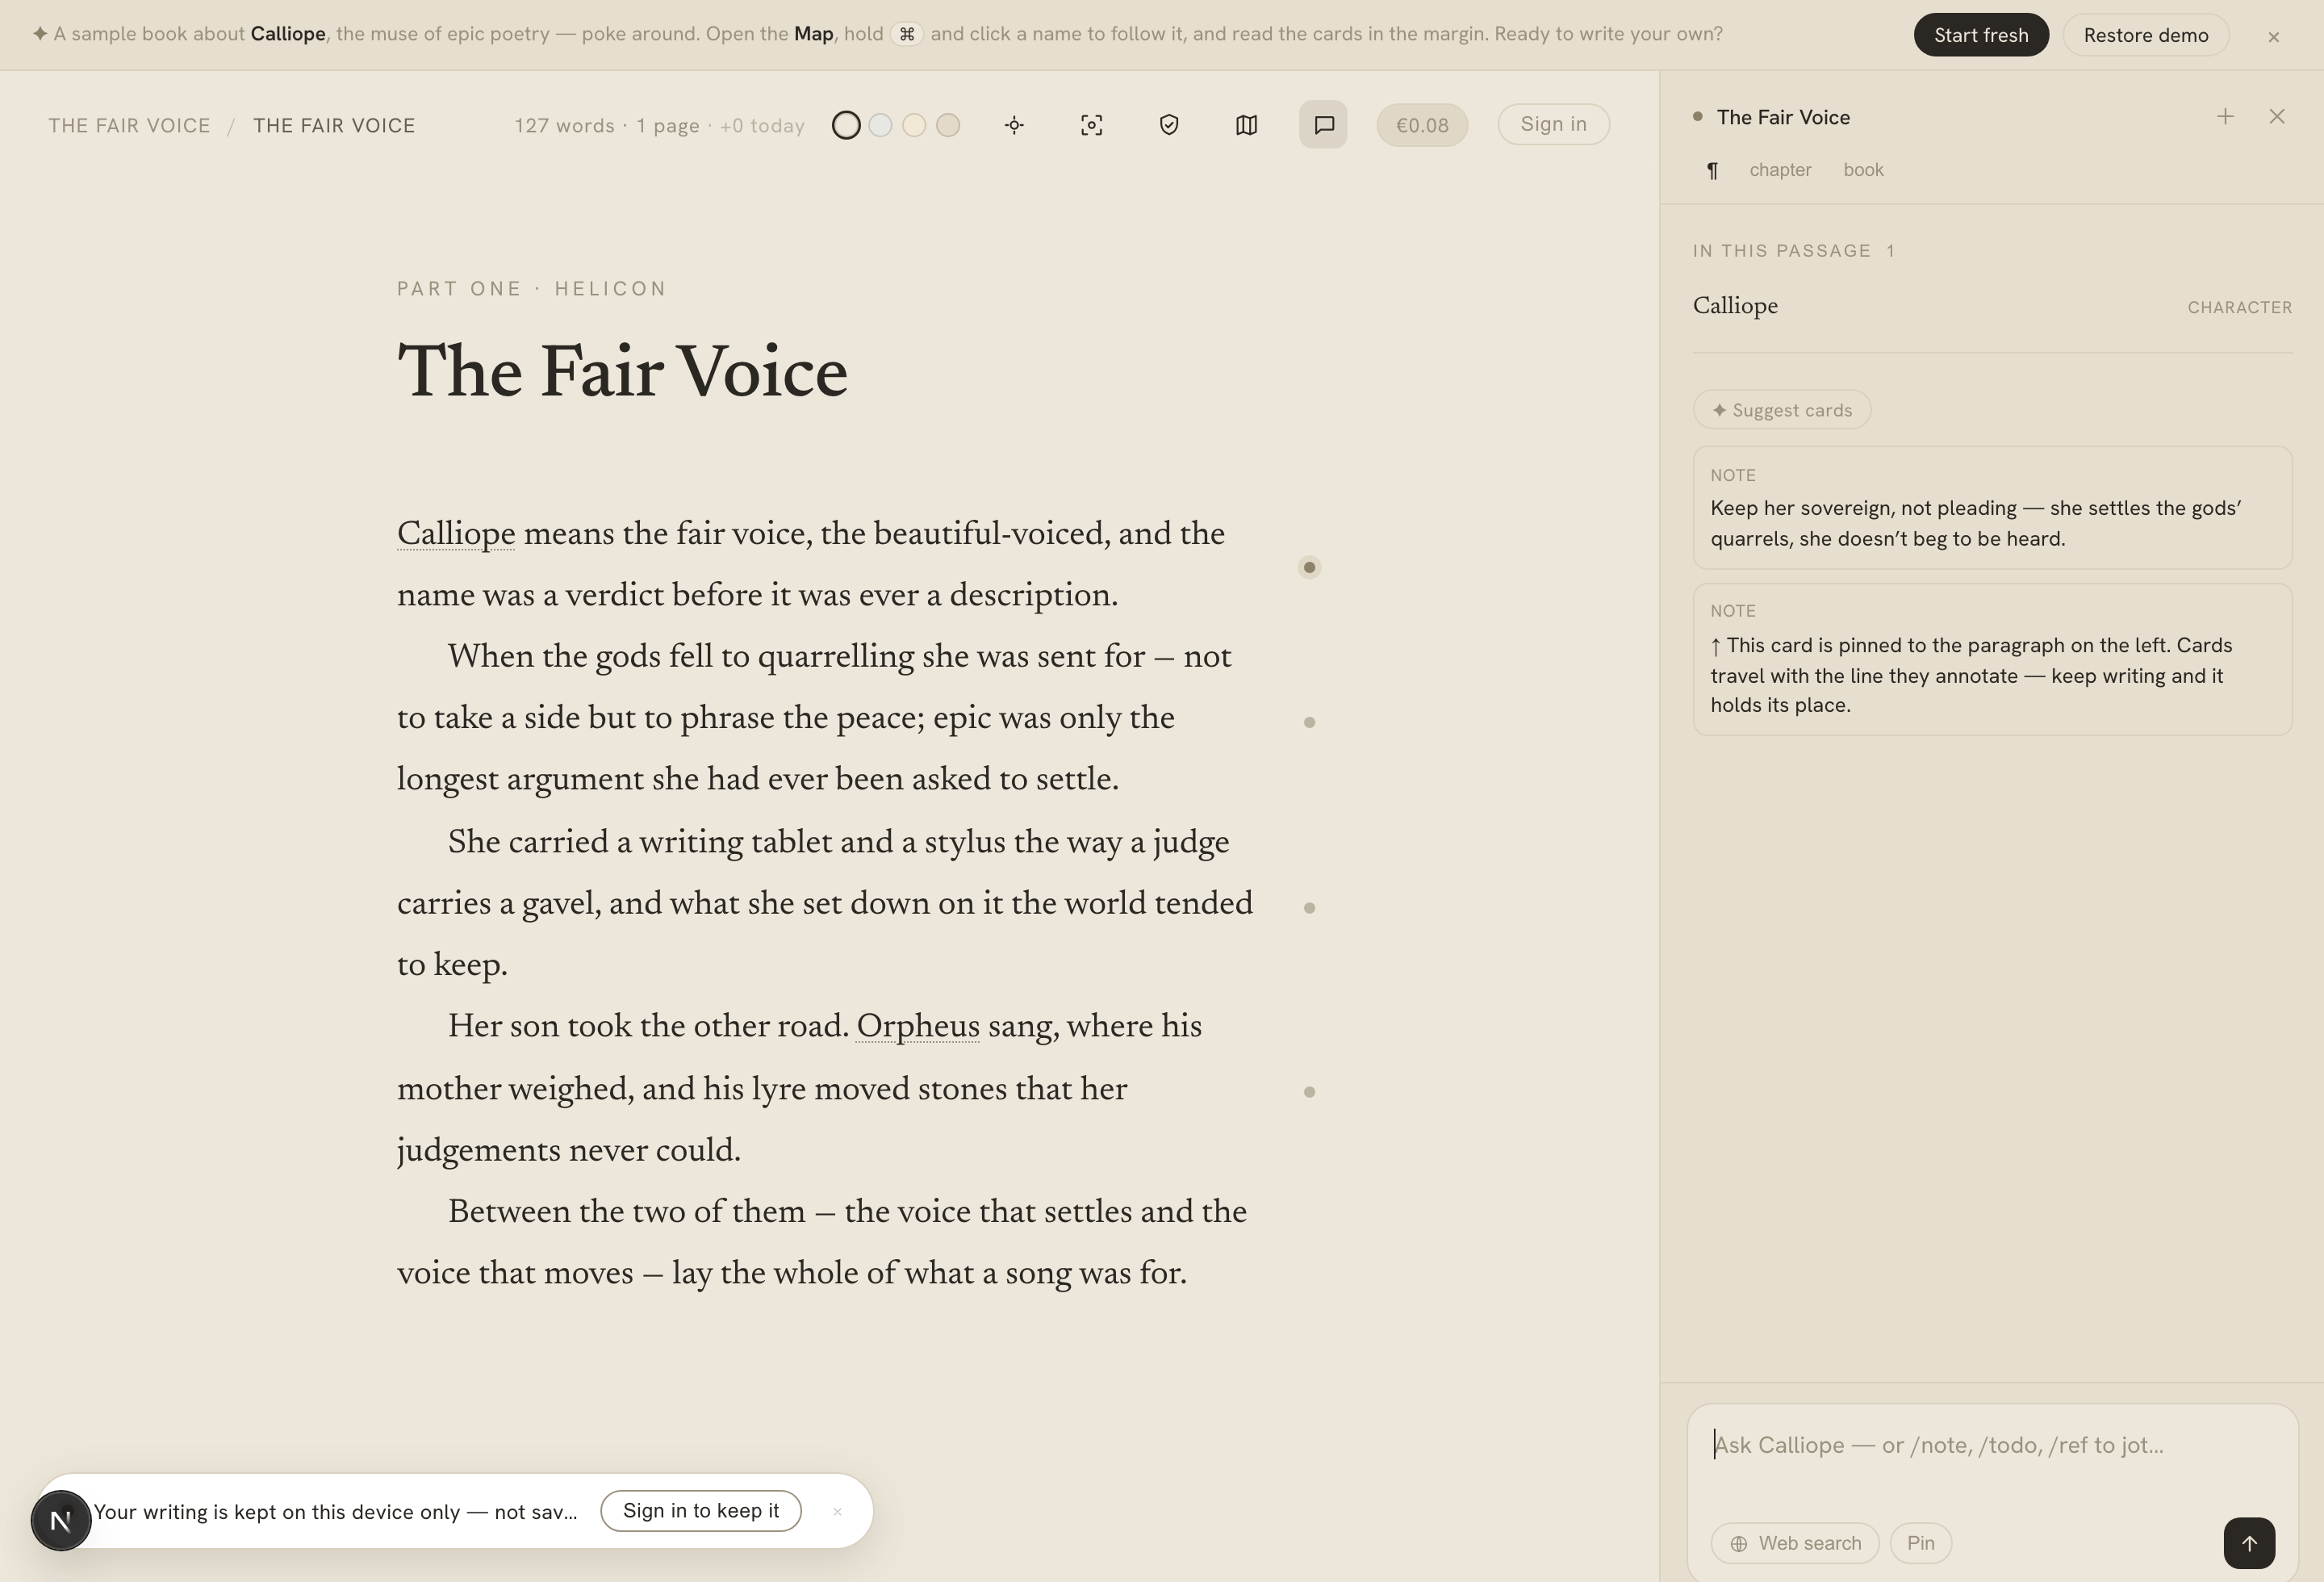Switch to the book scope tab

(x=1863, y=170)
